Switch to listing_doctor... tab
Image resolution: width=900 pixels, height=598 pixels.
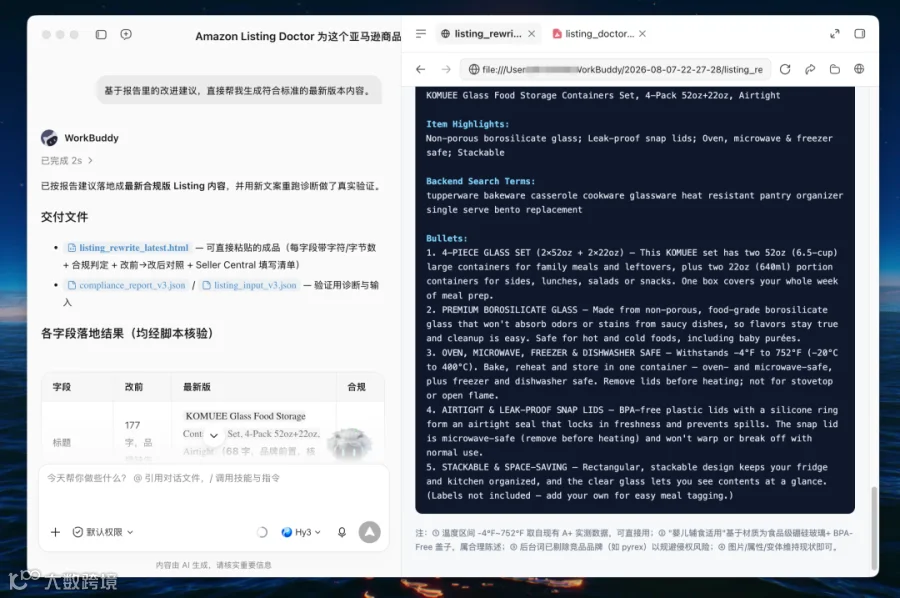593,34
